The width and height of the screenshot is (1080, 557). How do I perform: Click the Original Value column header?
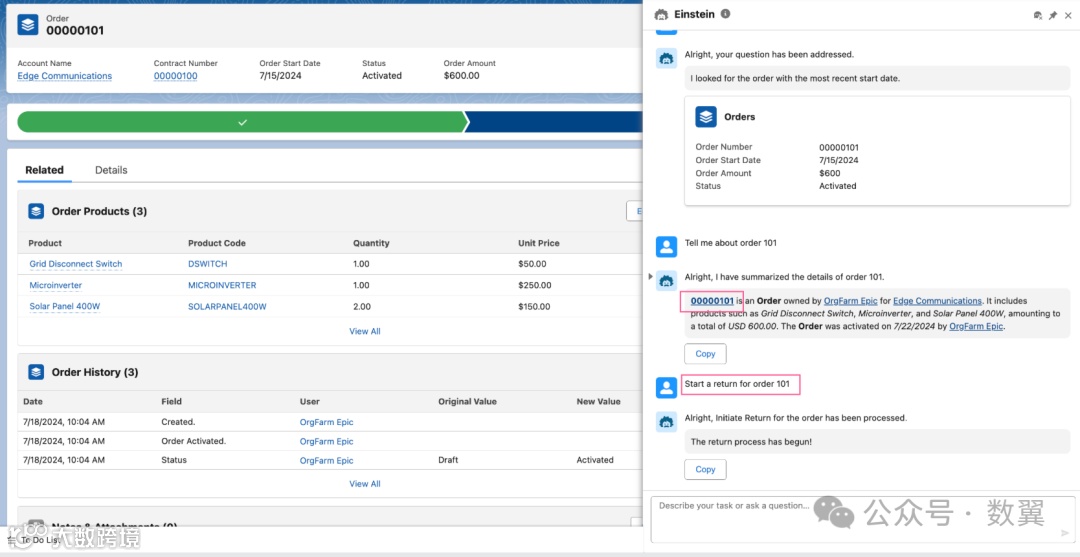(x=467, y=401)
